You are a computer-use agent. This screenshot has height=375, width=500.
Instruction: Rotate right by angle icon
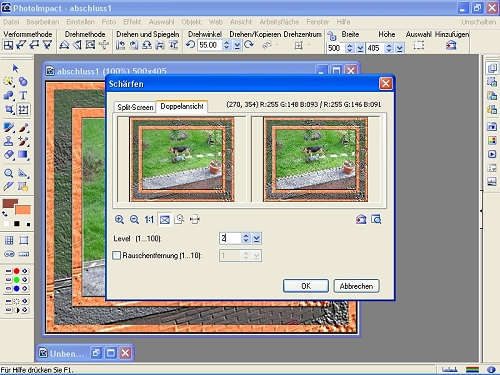tap(249, 45)
